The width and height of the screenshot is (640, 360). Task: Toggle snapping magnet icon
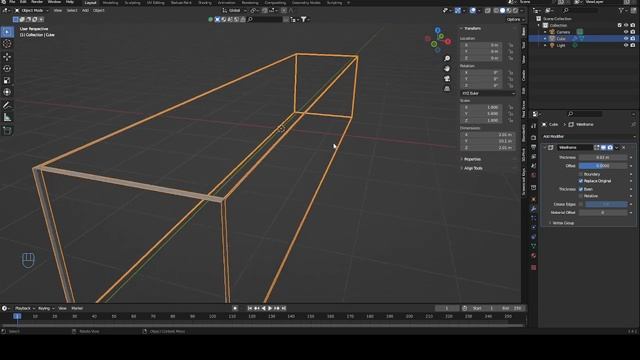click(x=264, y=11)
